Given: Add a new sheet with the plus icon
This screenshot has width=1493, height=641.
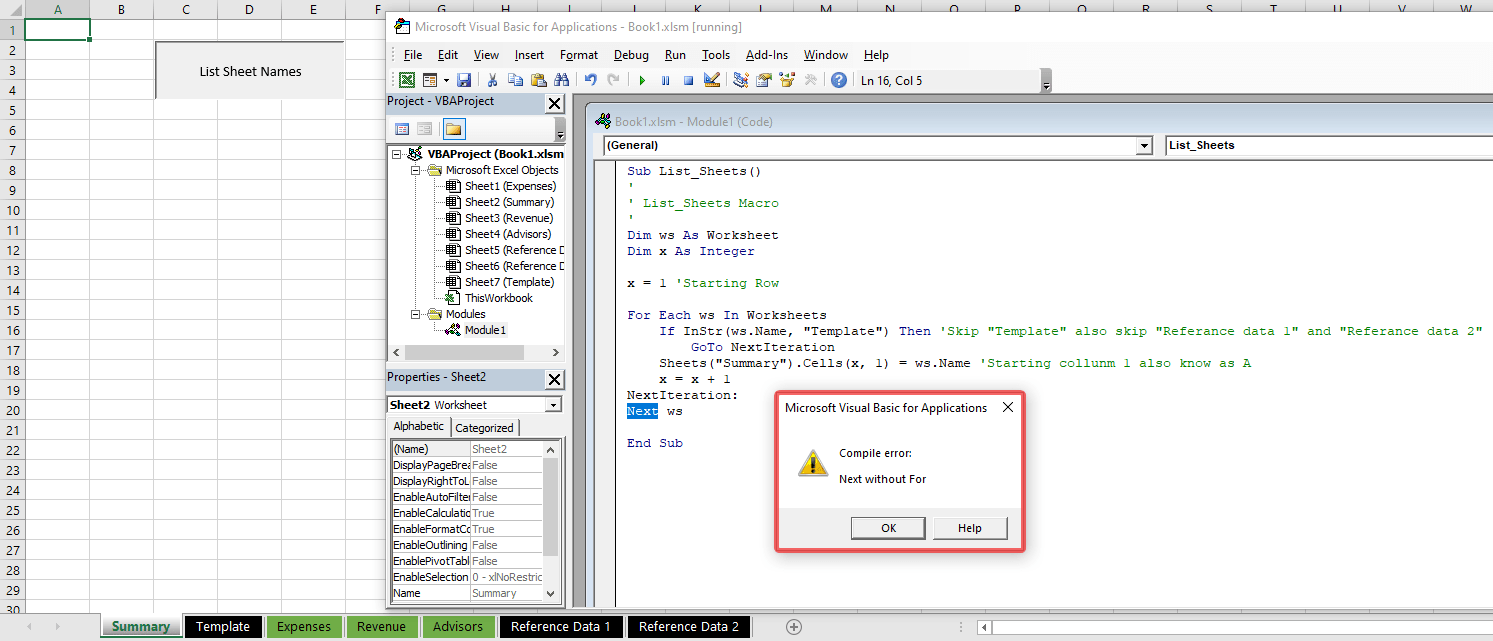Looking at the screenshot, I should click(x=794, y=627).
